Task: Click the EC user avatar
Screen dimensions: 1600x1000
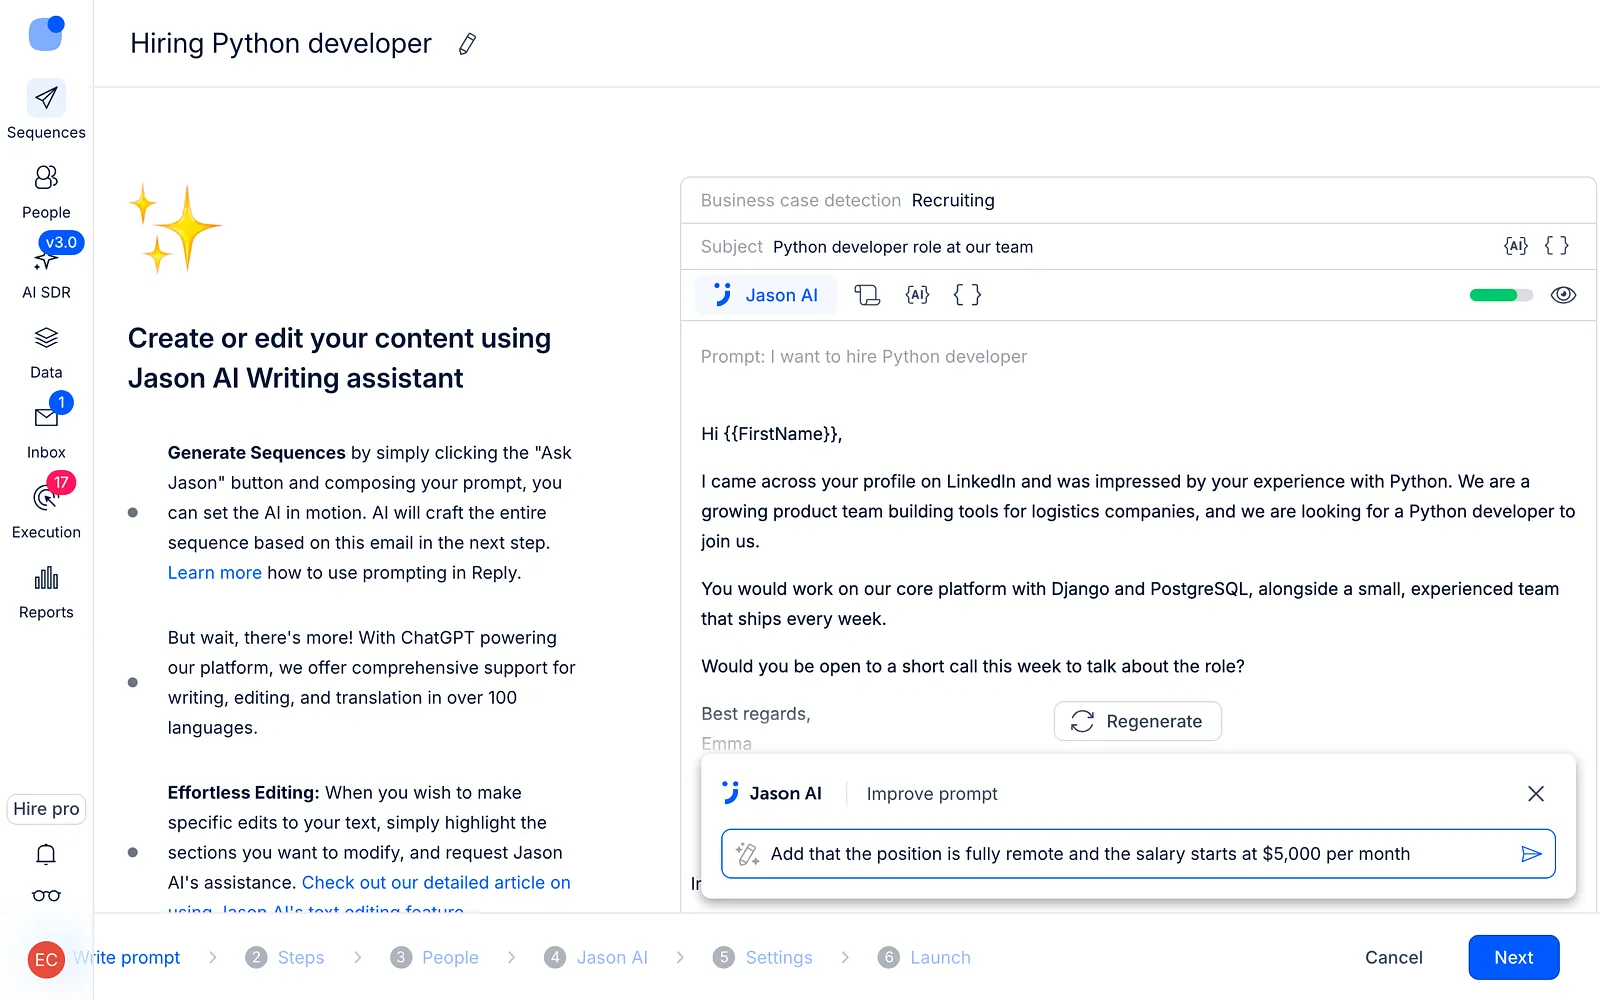Action: tap(46, 960)
